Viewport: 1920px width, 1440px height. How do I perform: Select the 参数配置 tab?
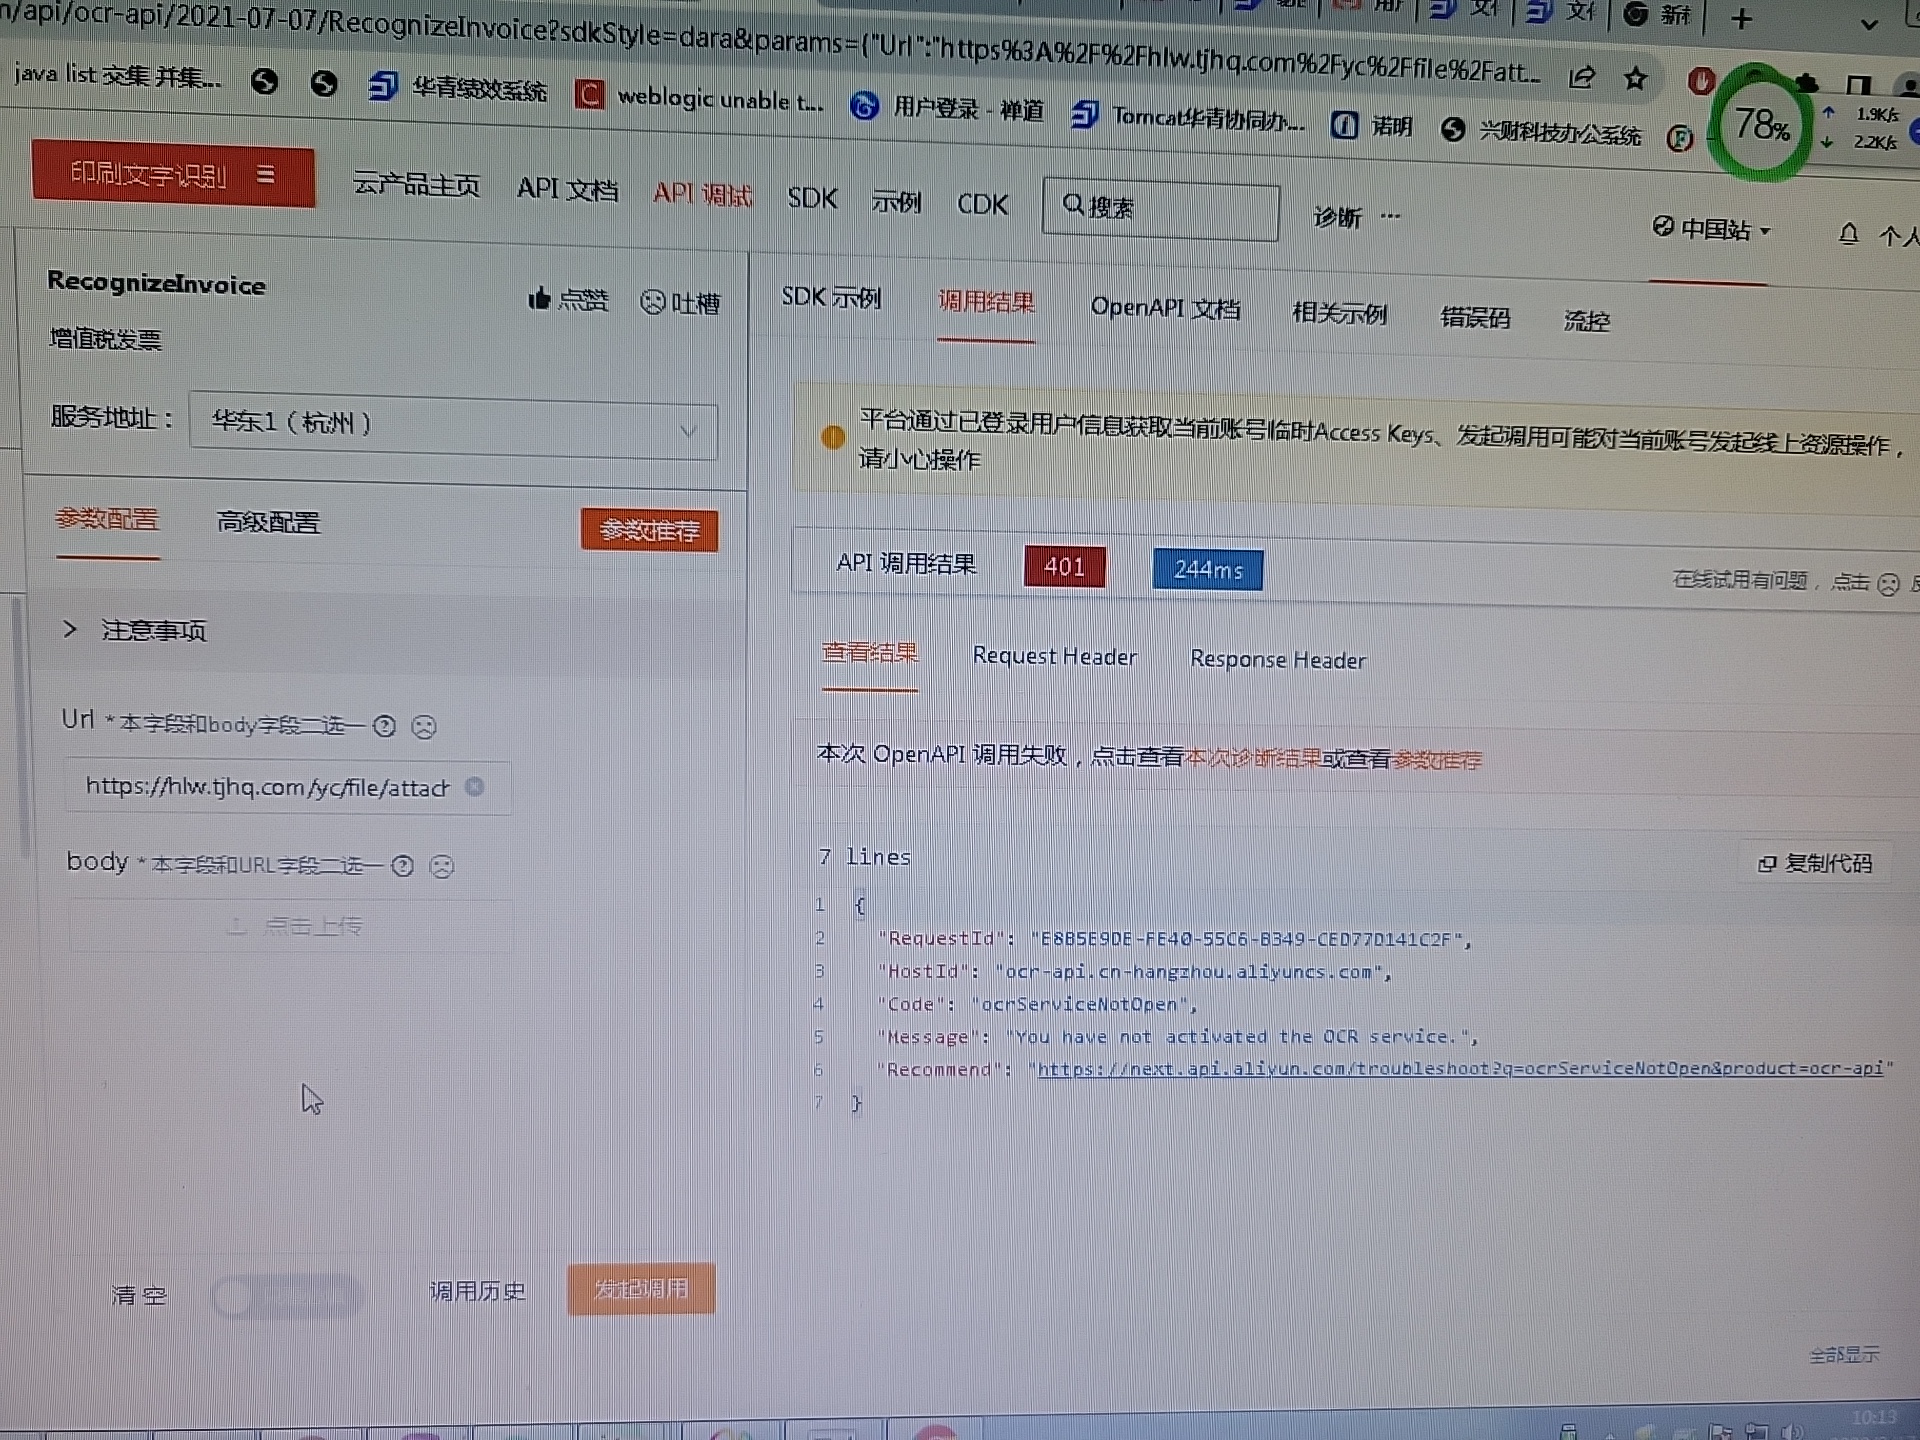pos(107,519)
